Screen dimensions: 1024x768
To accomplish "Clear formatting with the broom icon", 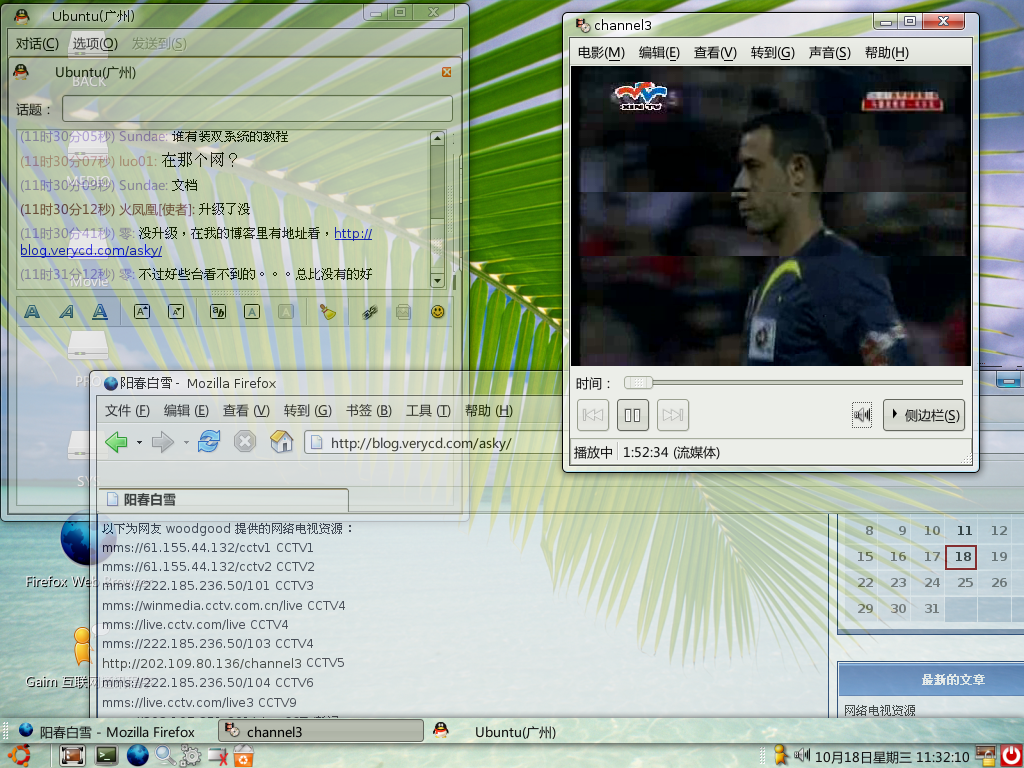I will 327,312.
